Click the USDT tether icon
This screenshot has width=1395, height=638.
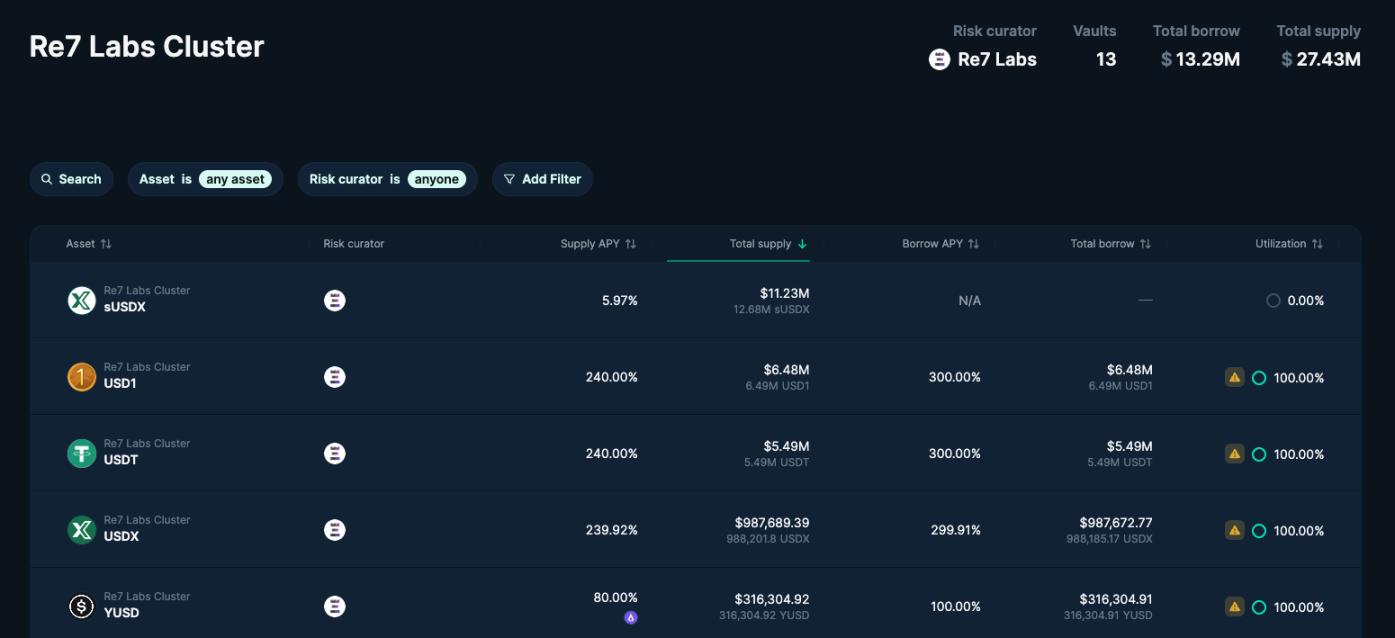82,452
